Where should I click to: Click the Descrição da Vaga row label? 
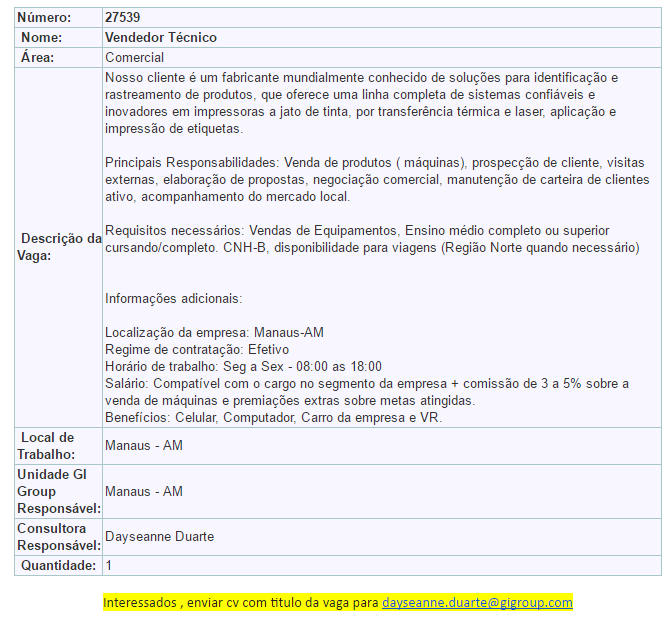click(60, 247)
